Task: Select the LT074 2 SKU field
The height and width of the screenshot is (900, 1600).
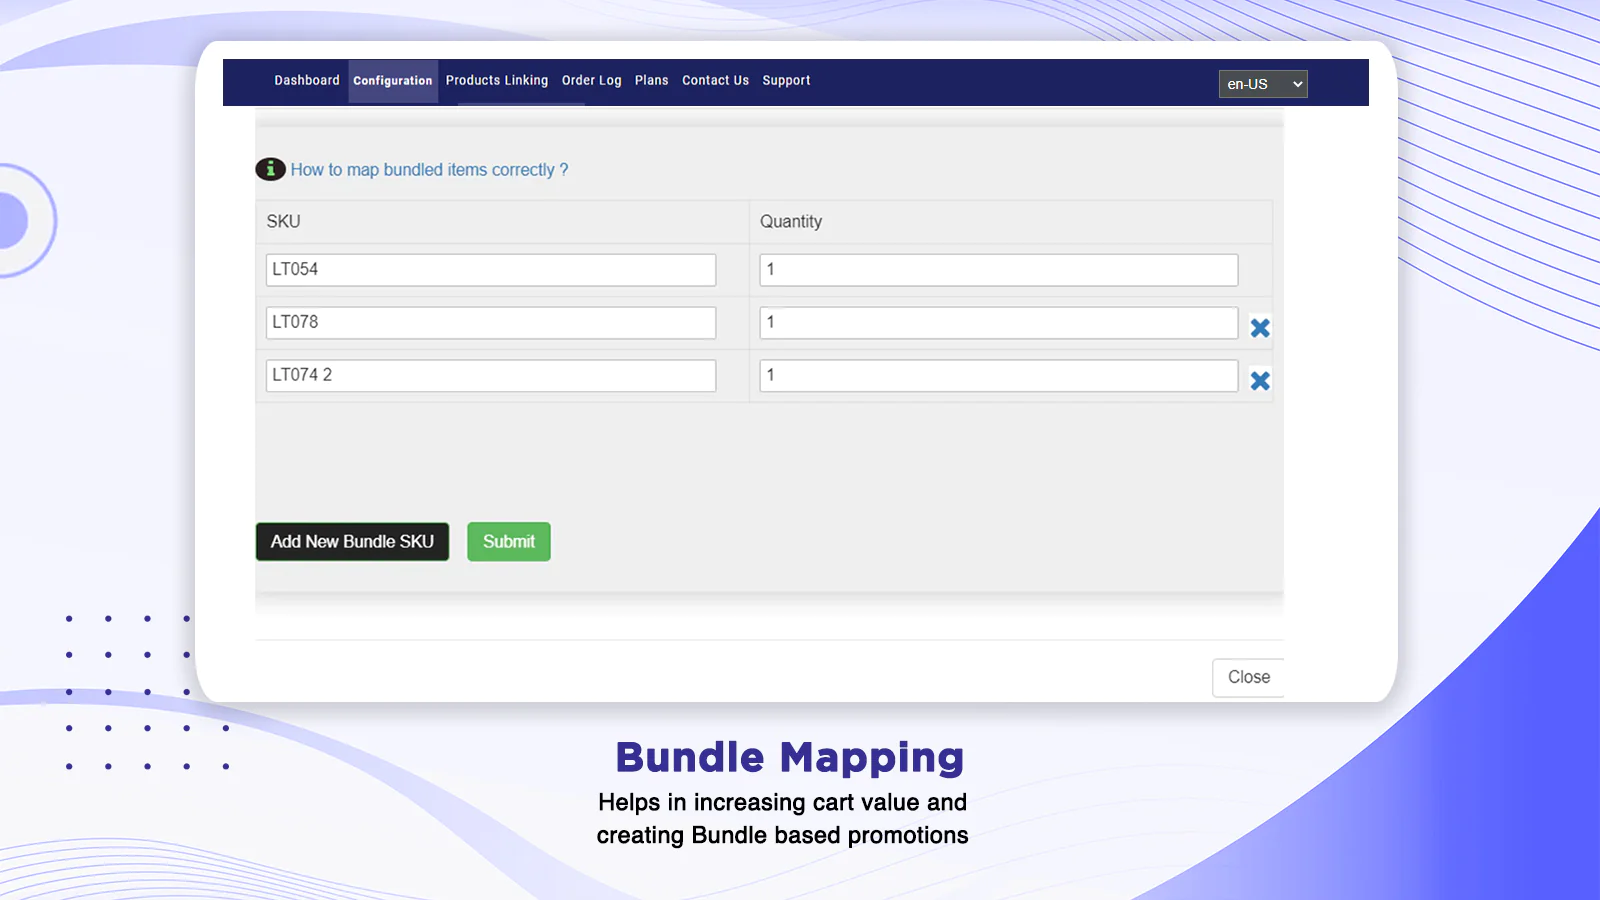Action: [x=490, y=376]
